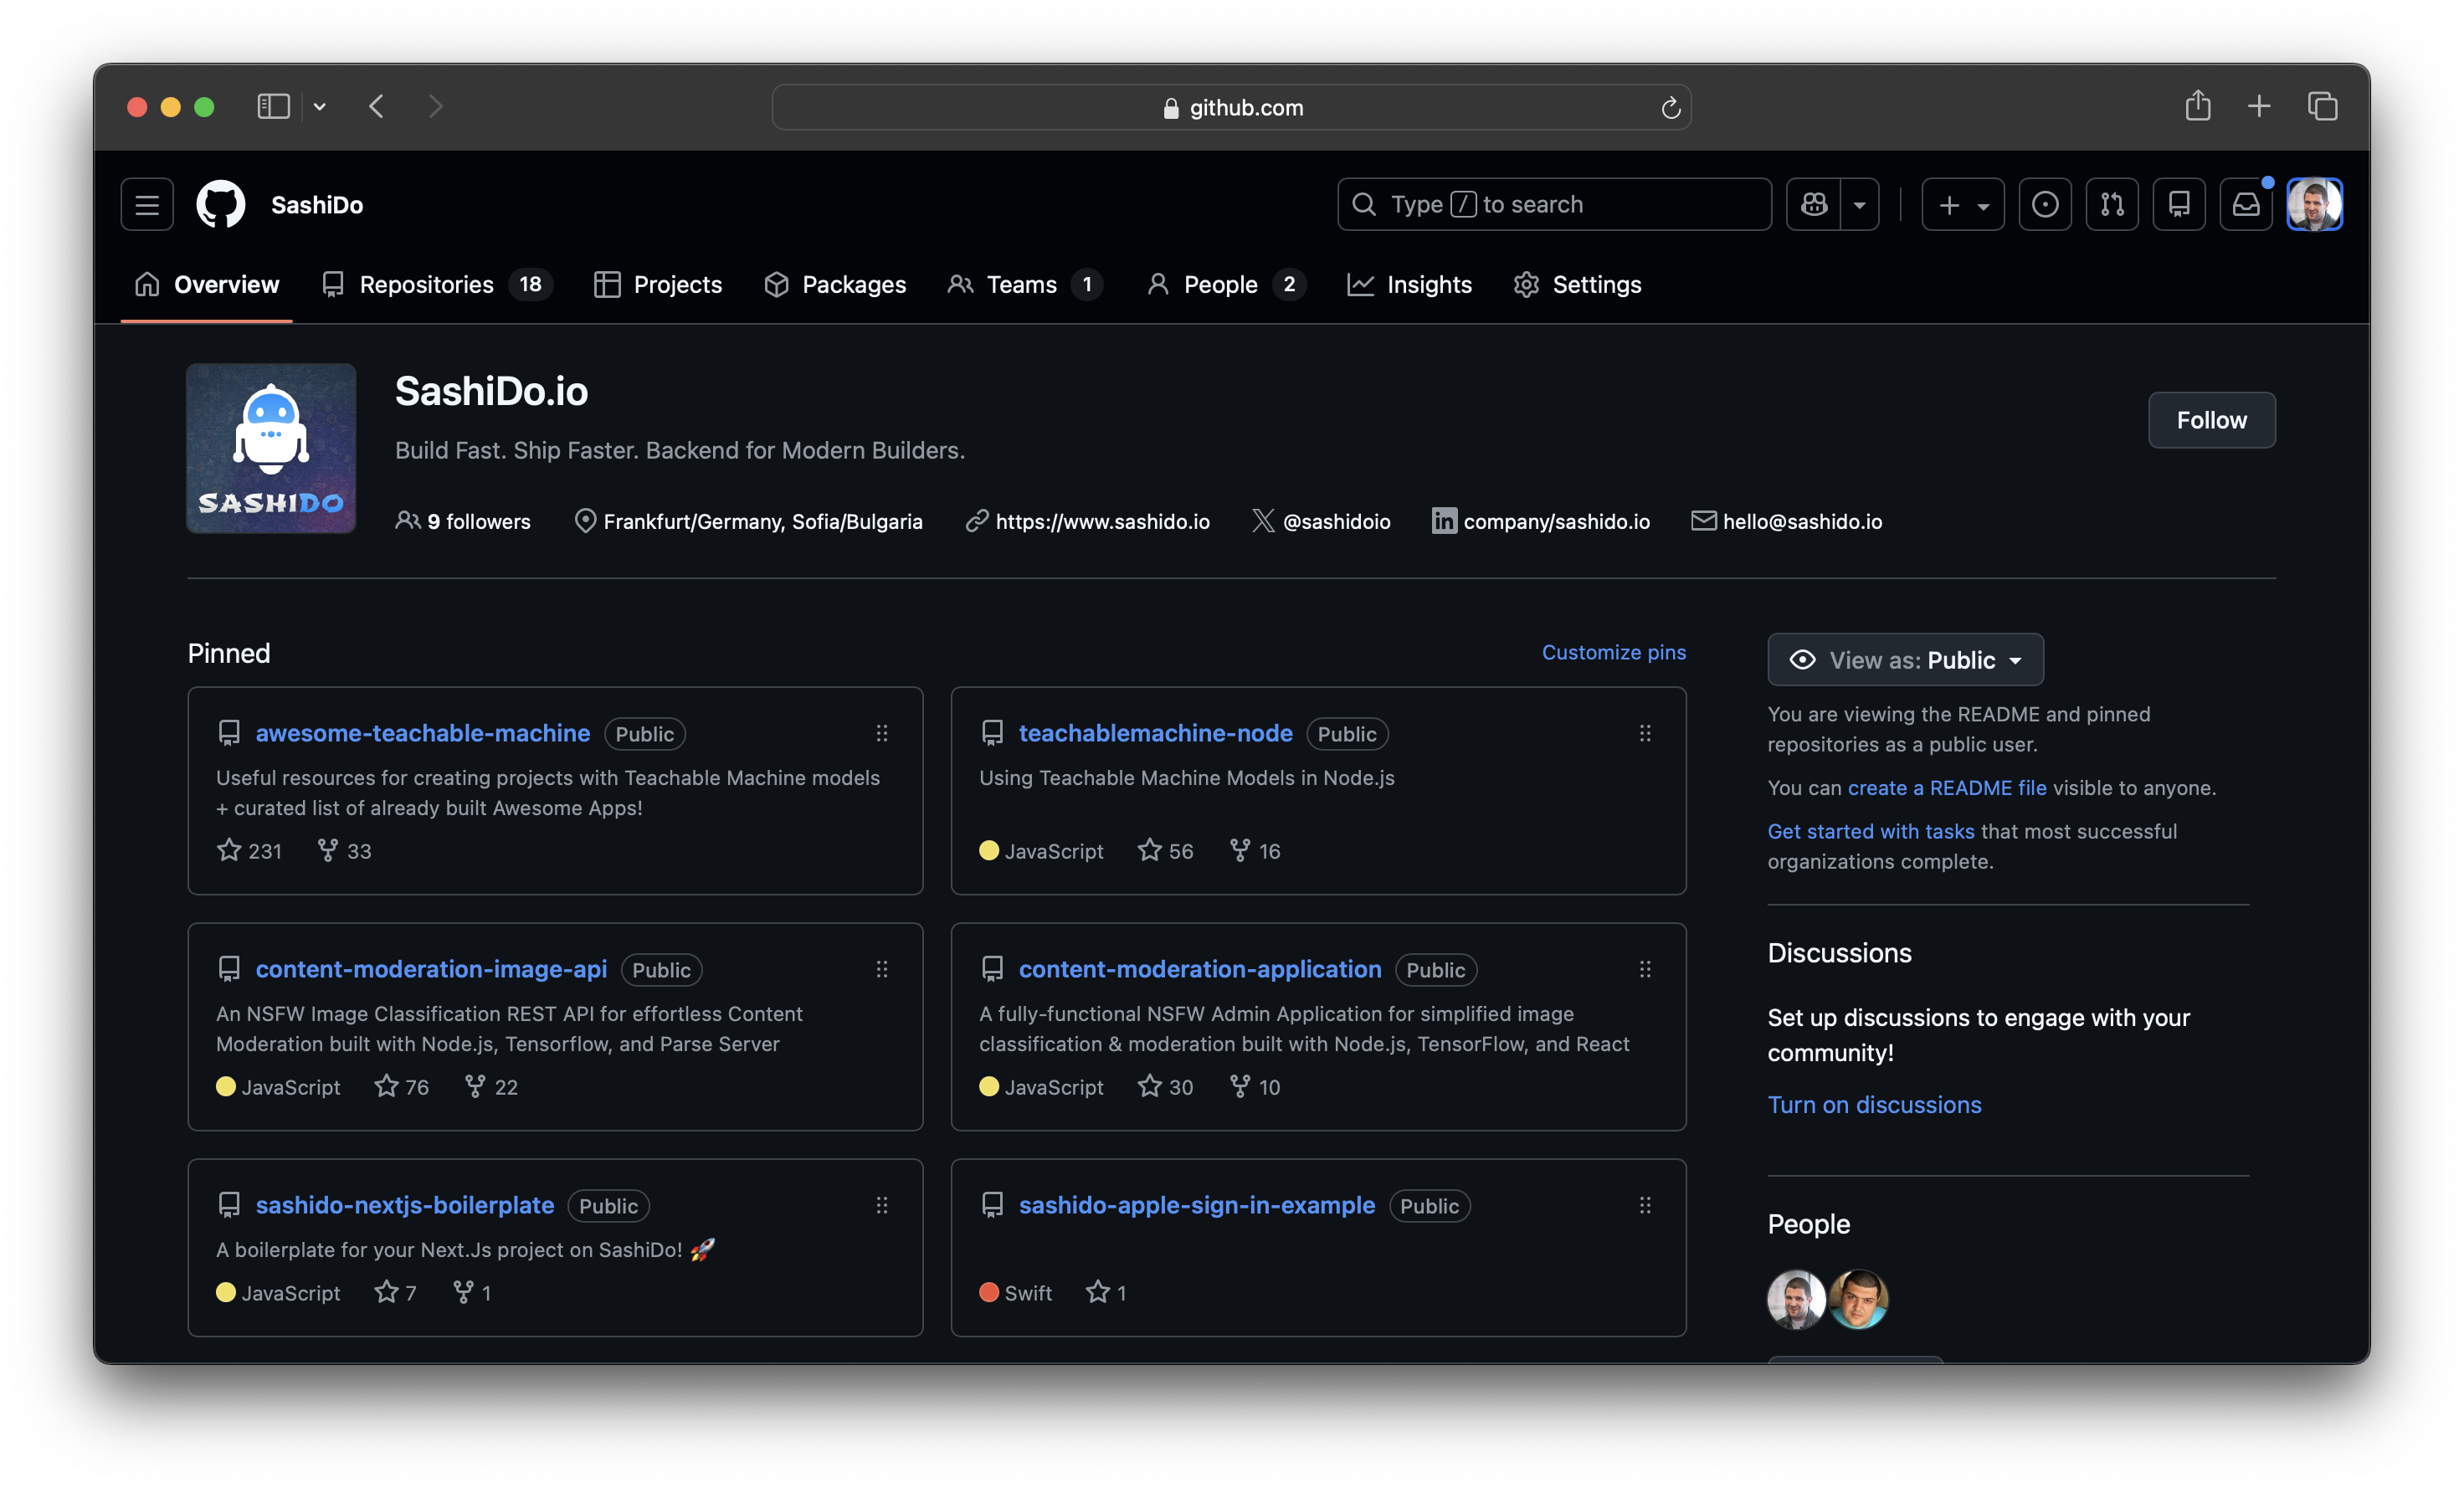Open the issues history icon in header
Image resolution: width=2464 pixels, height=1488 pixels.
tap(2045, 204)
